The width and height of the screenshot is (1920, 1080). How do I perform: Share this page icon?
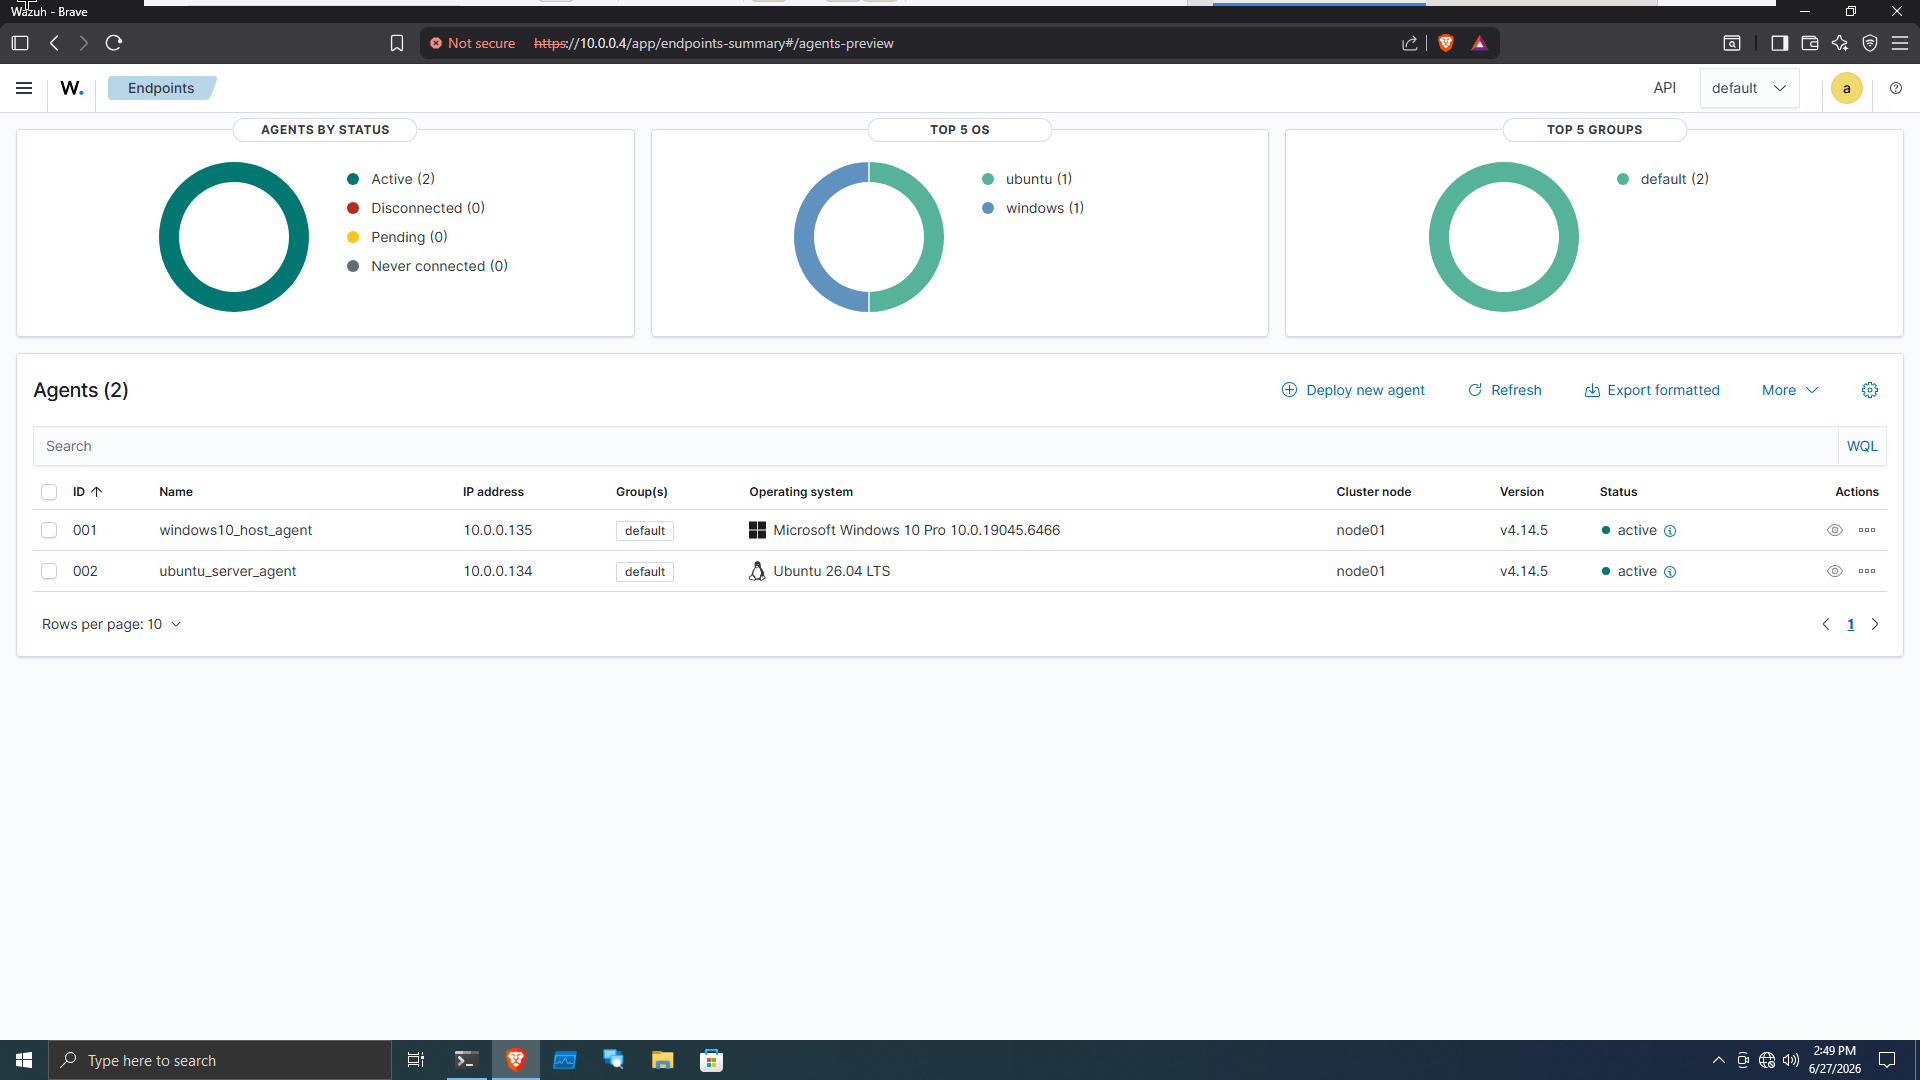pos(1410,43)
